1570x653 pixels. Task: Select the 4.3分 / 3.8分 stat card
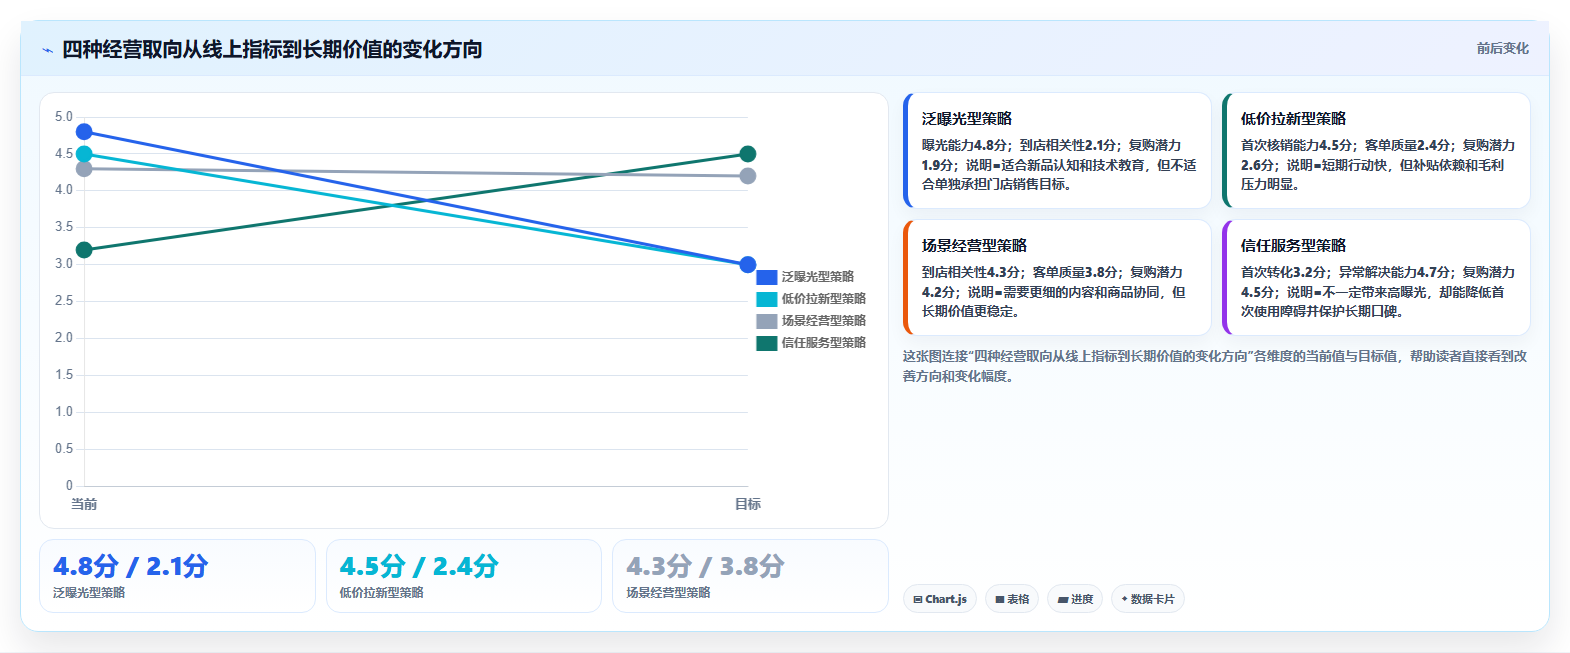coord(750,576)
